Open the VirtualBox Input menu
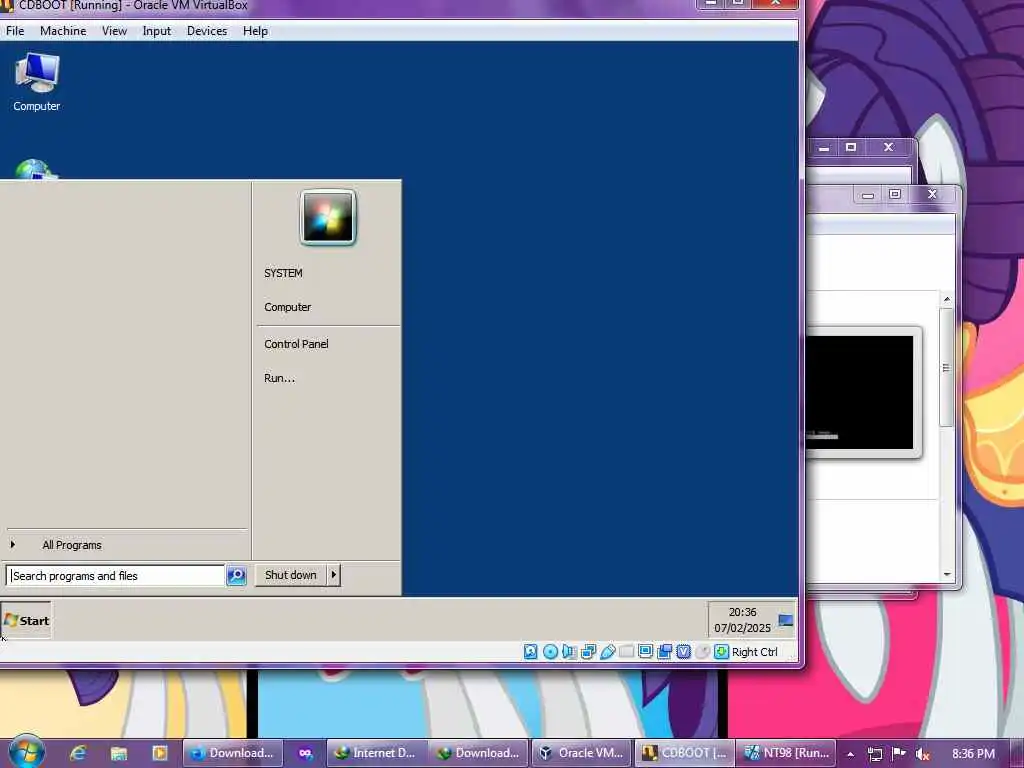The width and height of the screenshot is (1024, 768). click(157, 31)
